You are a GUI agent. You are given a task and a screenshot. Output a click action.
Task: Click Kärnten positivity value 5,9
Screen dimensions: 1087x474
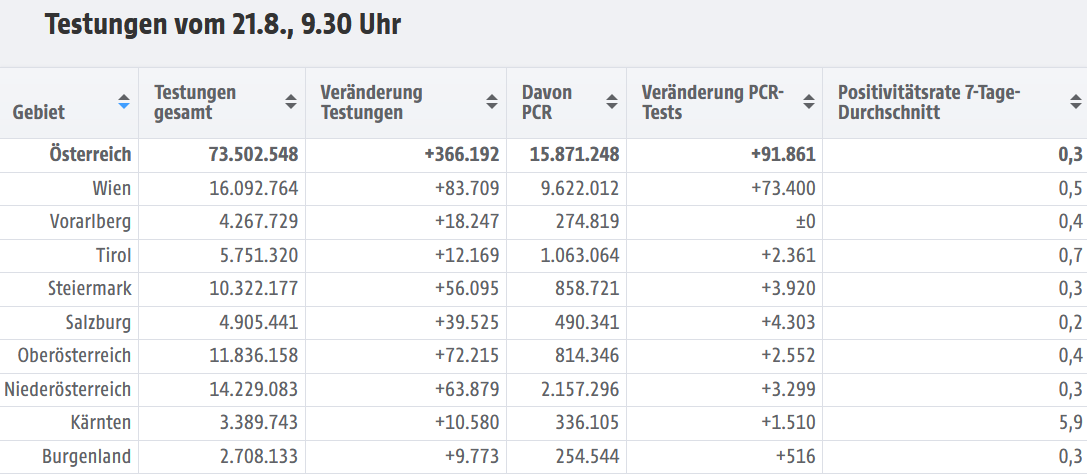[1071, 423]
